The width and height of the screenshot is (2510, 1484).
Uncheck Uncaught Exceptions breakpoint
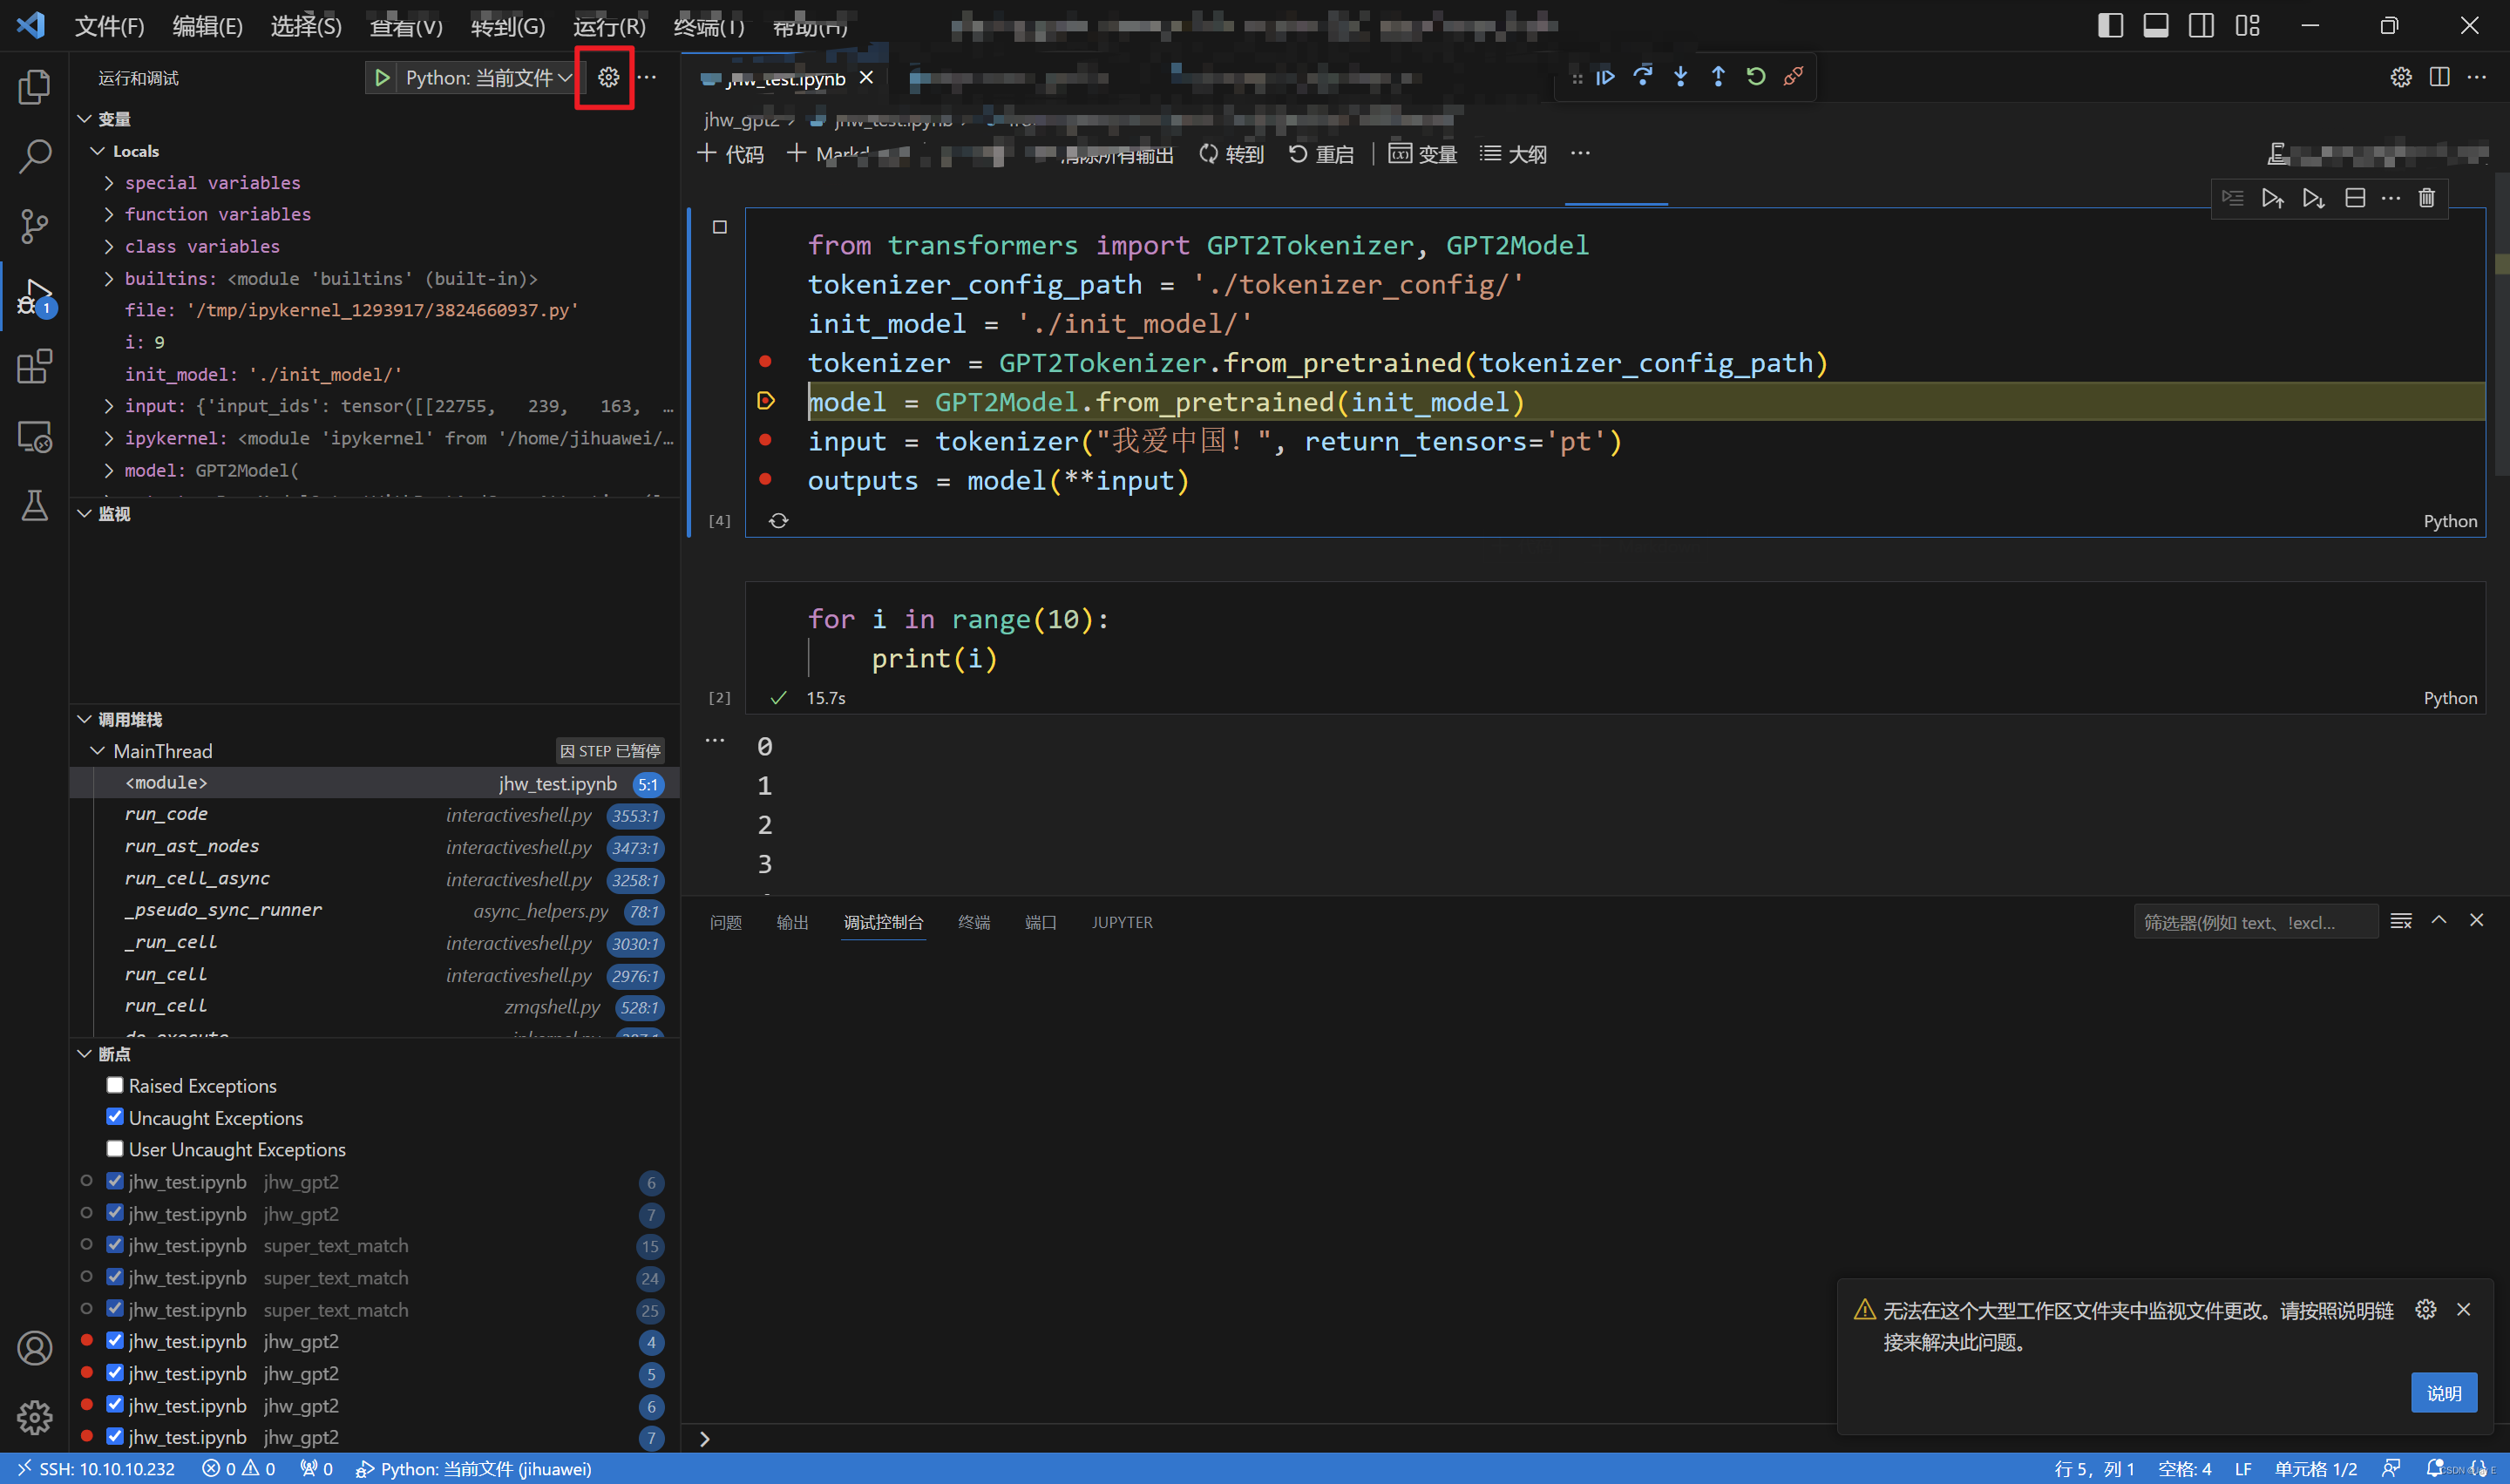115,1117
